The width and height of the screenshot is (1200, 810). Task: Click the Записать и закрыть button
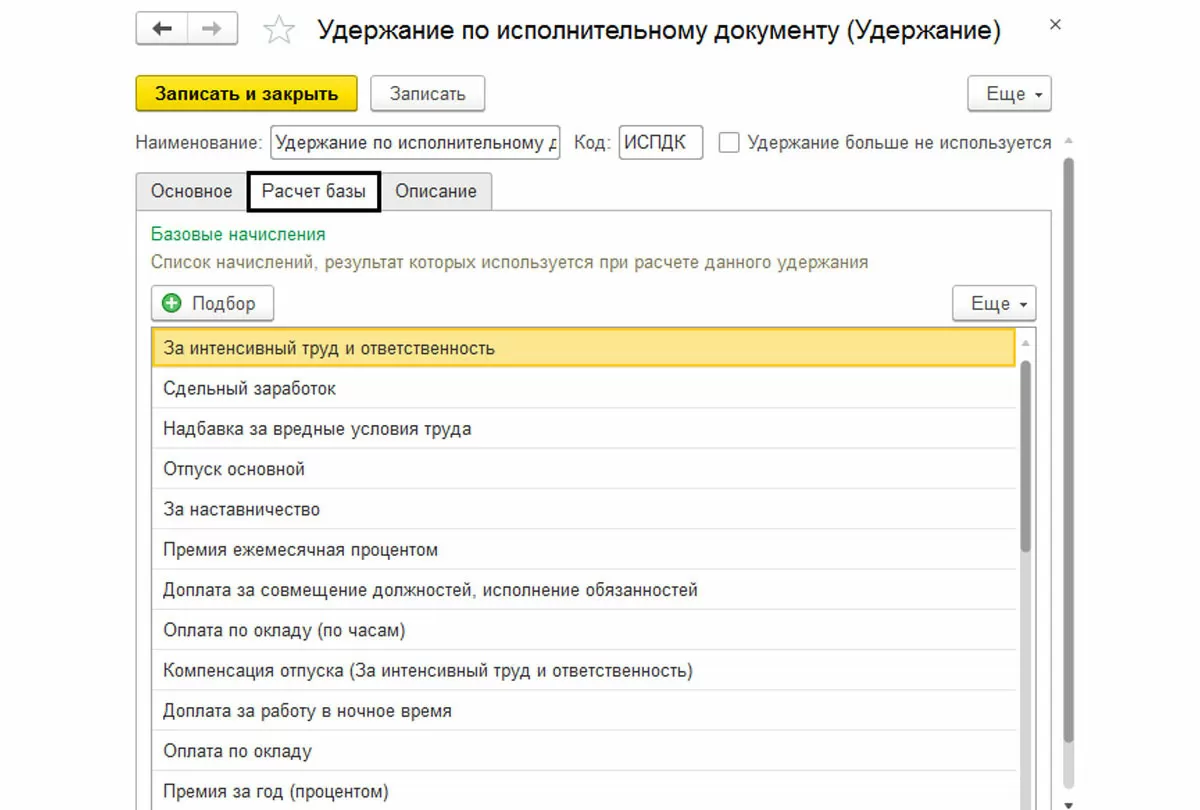click(246, 94)
